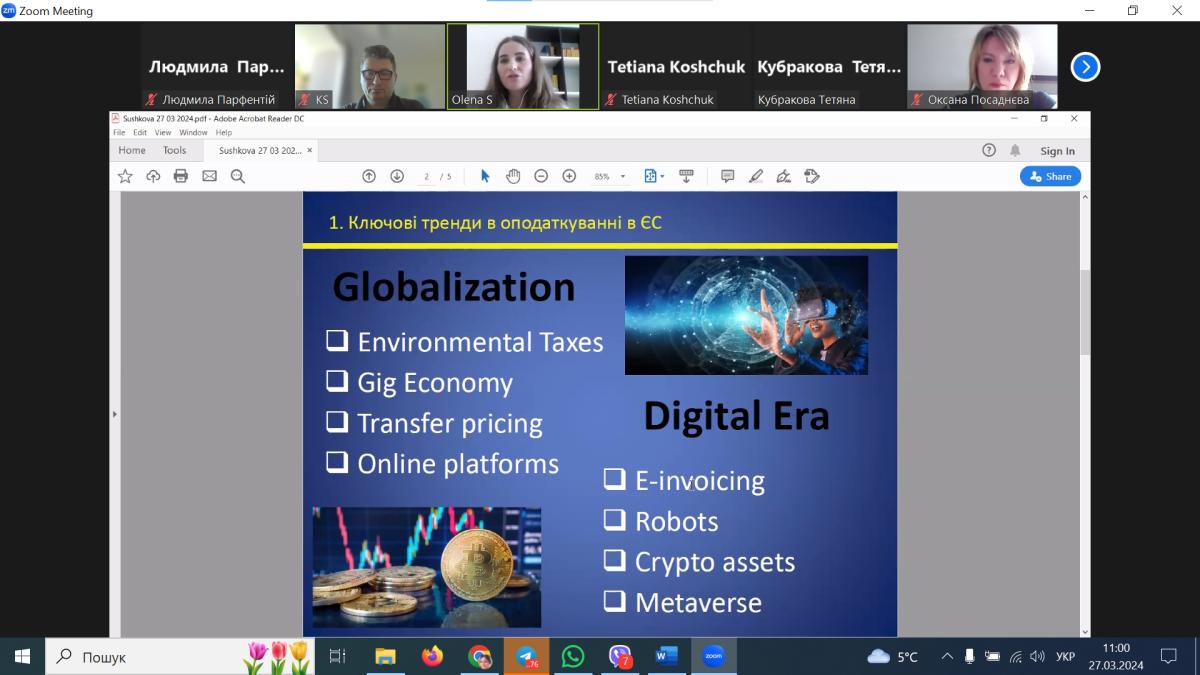Screen dimensions: 1200x675
Task: Click the page number input field
Action: (427, 177)
